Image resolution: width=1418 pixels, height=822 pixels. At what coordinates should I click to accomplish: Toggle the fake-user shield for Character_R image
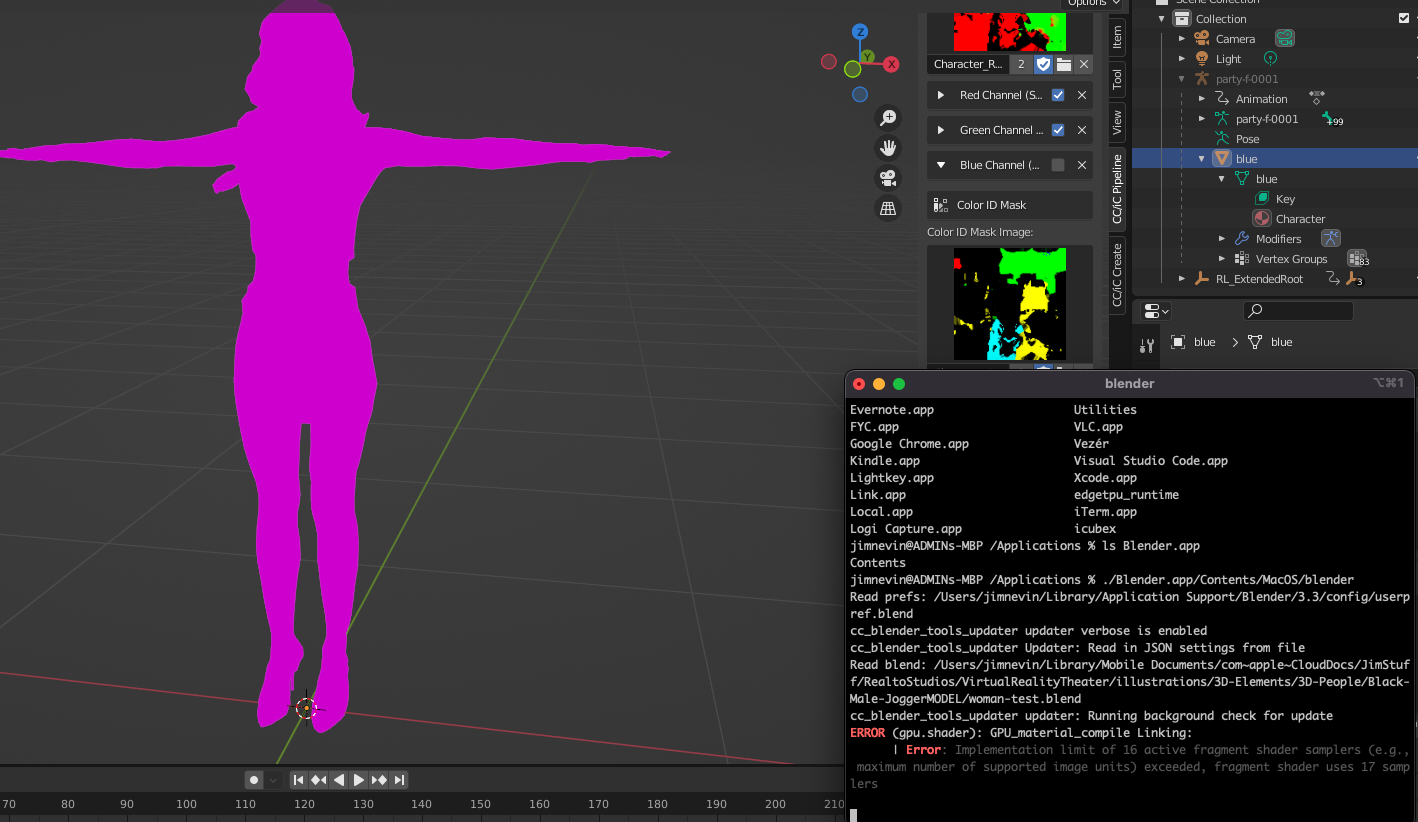click(x=1043, y=63)
